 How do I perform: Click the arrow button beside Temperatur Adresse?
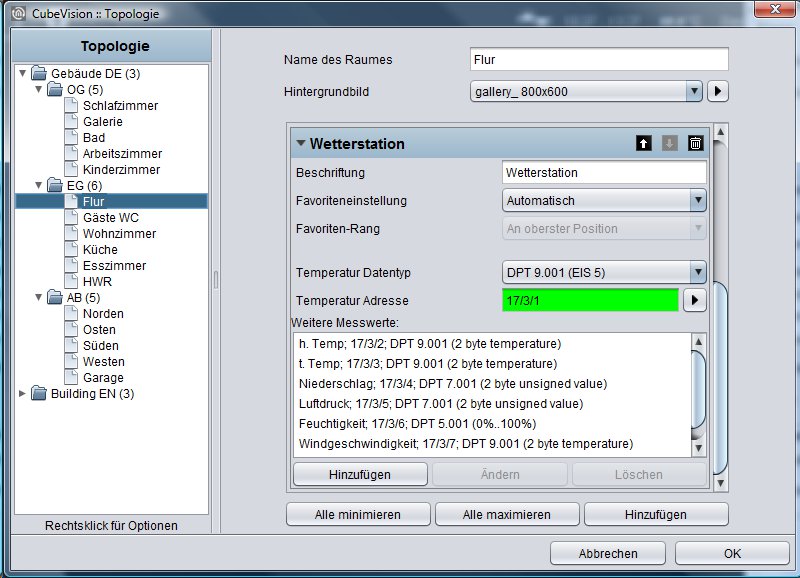694,300
